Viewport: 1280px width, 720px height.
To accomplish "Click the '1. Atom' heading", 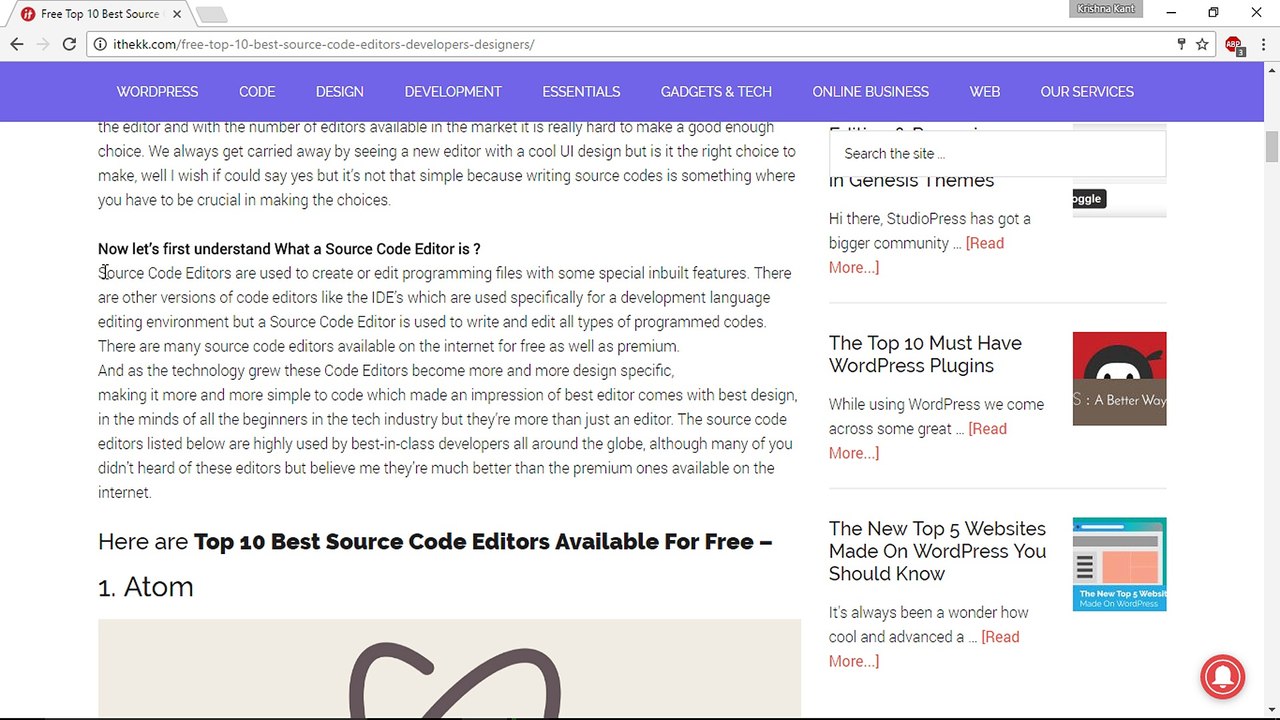I will pos(146,587).
